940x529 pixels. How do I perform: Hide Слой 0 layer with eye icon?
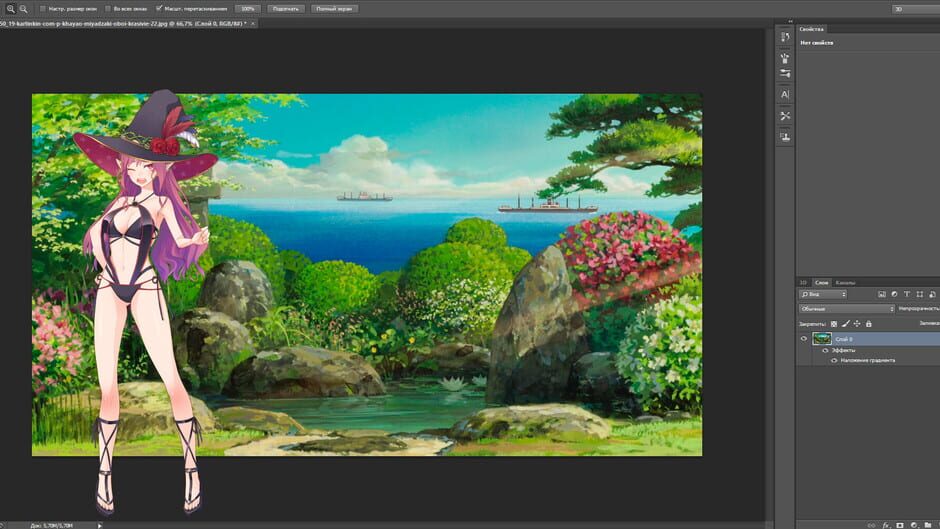pyautogui.click(x=804, y=339)
